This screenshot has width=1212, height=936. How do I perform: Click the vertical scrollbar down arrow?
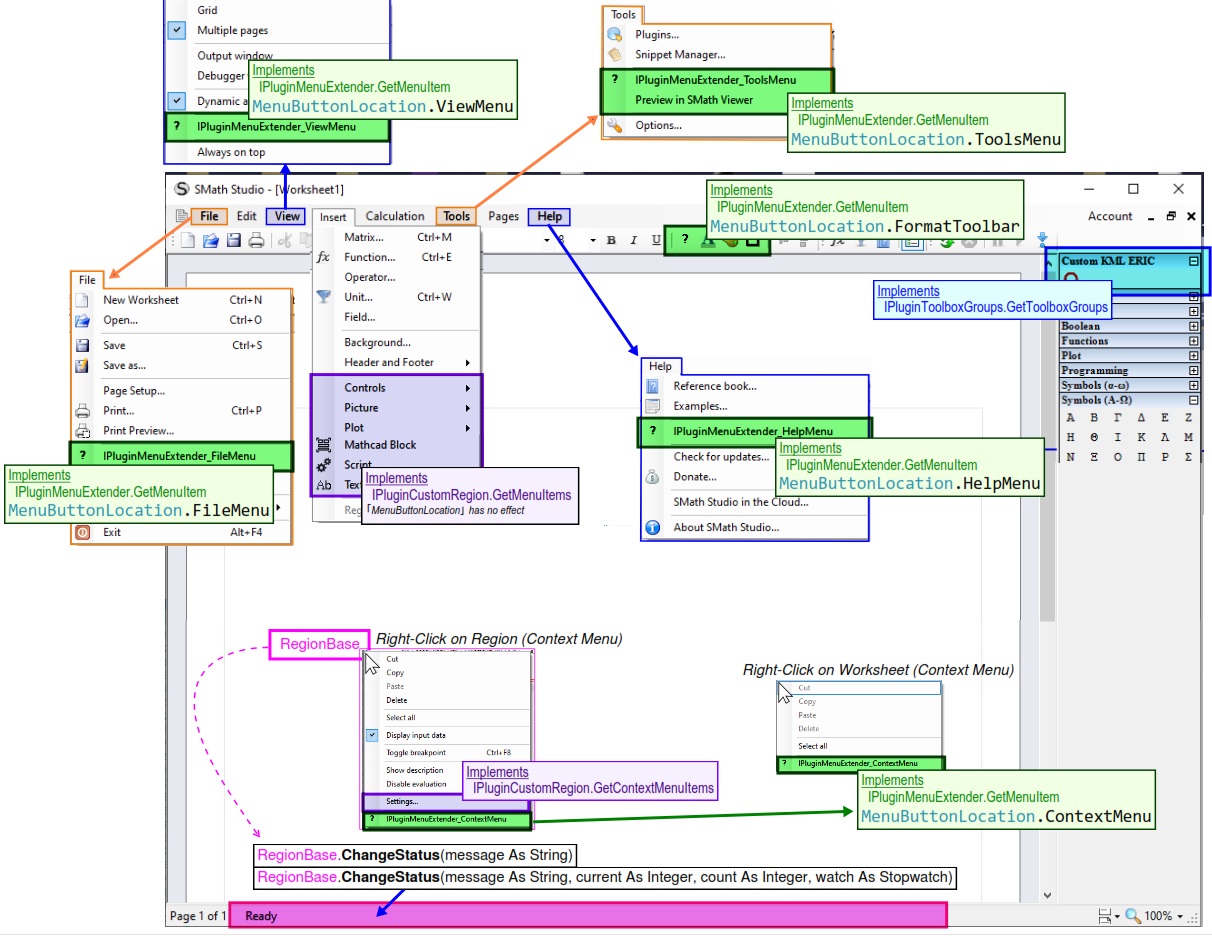point(1048,895)
